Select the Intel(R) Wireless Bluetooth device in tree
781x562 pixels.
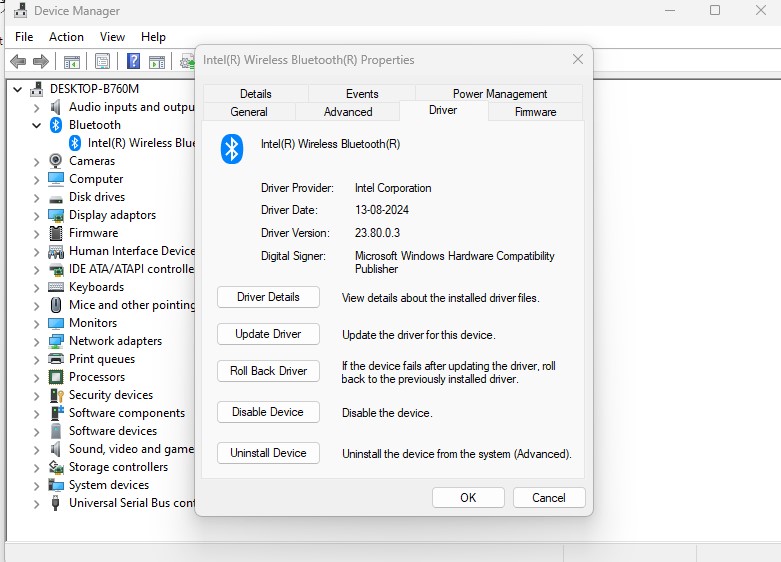pos(140,143)
